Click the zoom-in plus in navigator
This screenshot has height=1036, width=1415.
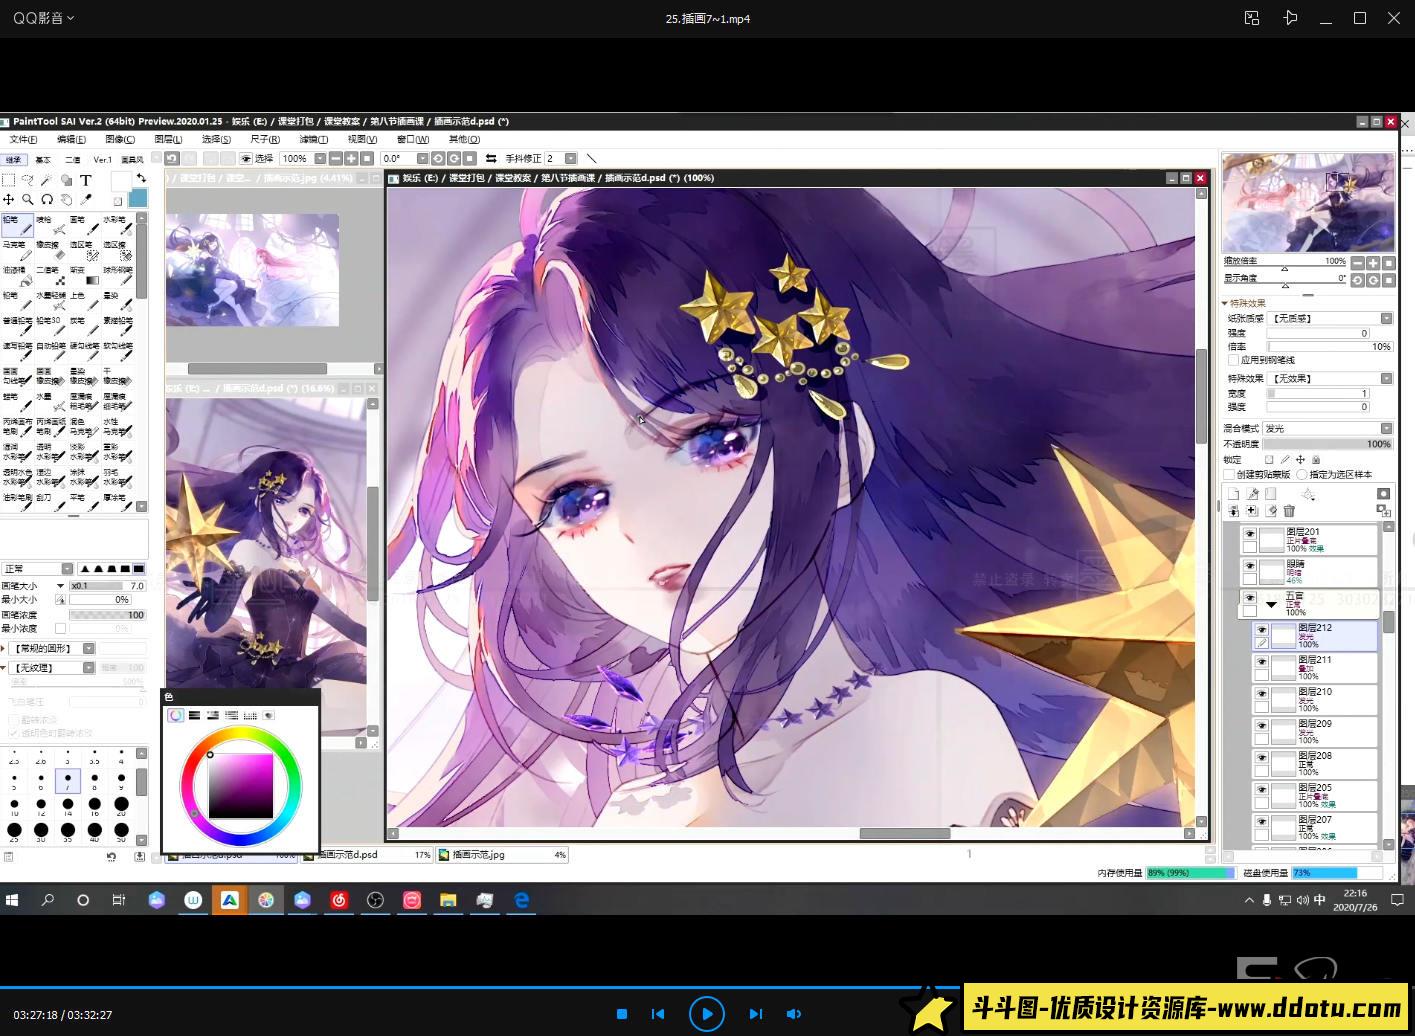1373,263
